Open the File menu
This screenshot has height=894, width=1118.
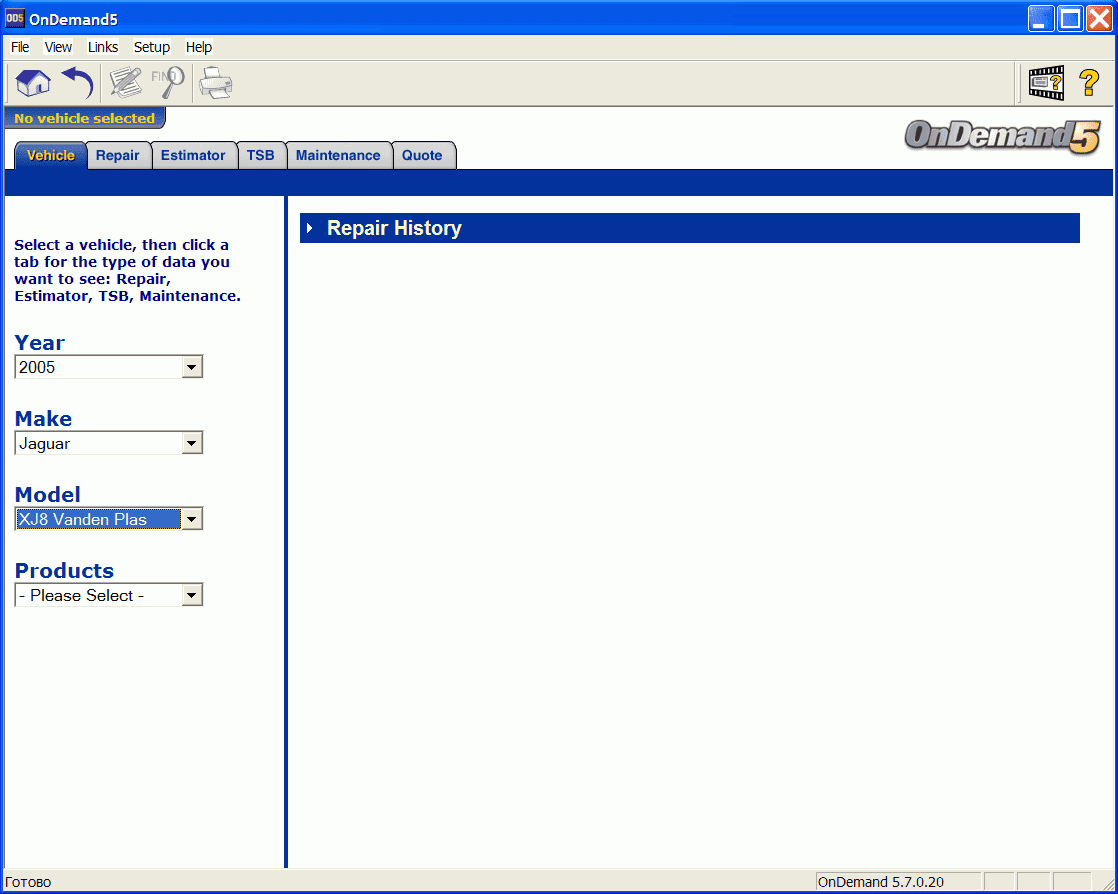click(x=20, y=47)
